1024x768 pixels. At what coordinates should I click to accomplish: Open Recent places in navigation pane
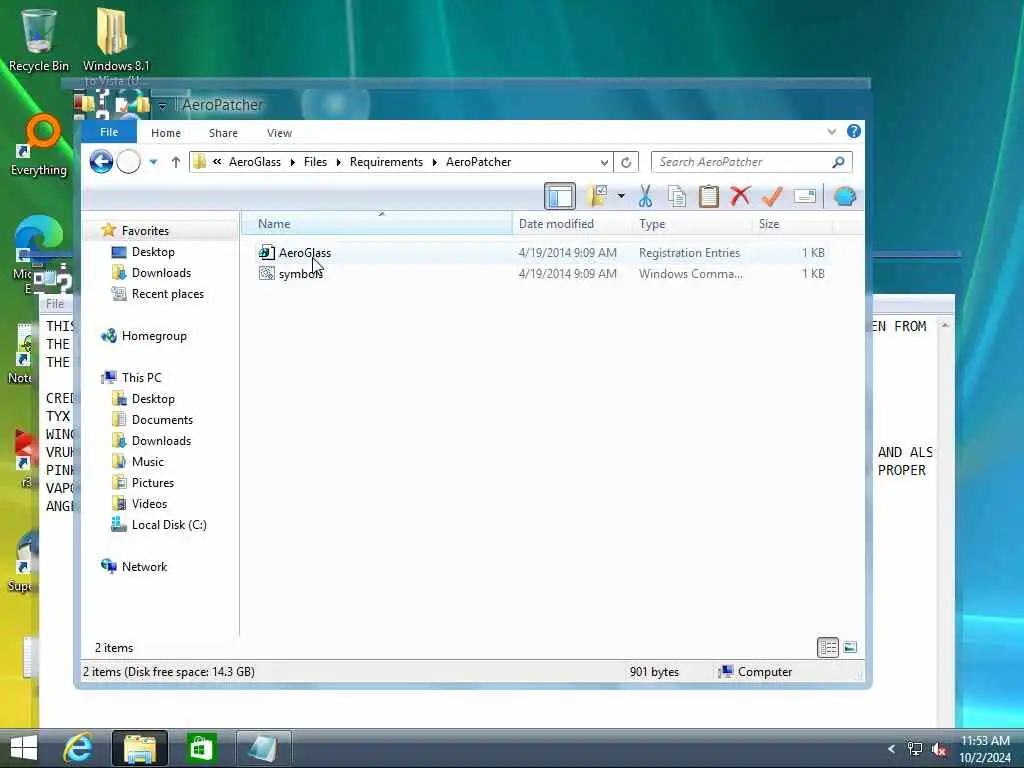(x=167, y=294)
